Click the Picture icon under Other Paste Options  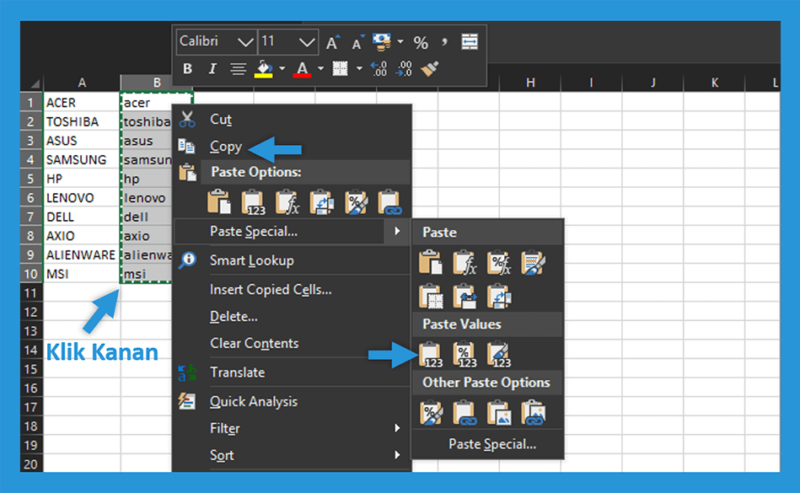coord(499,413)
